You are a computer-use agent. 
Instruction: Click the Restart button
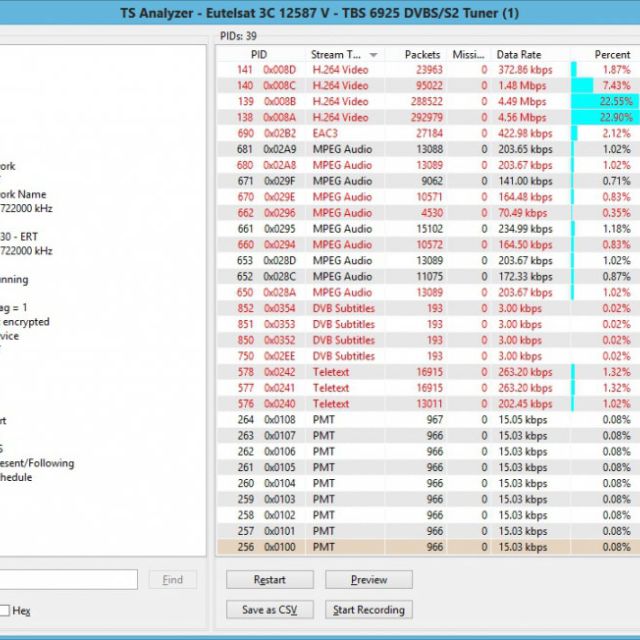click(x=269, y=580)
